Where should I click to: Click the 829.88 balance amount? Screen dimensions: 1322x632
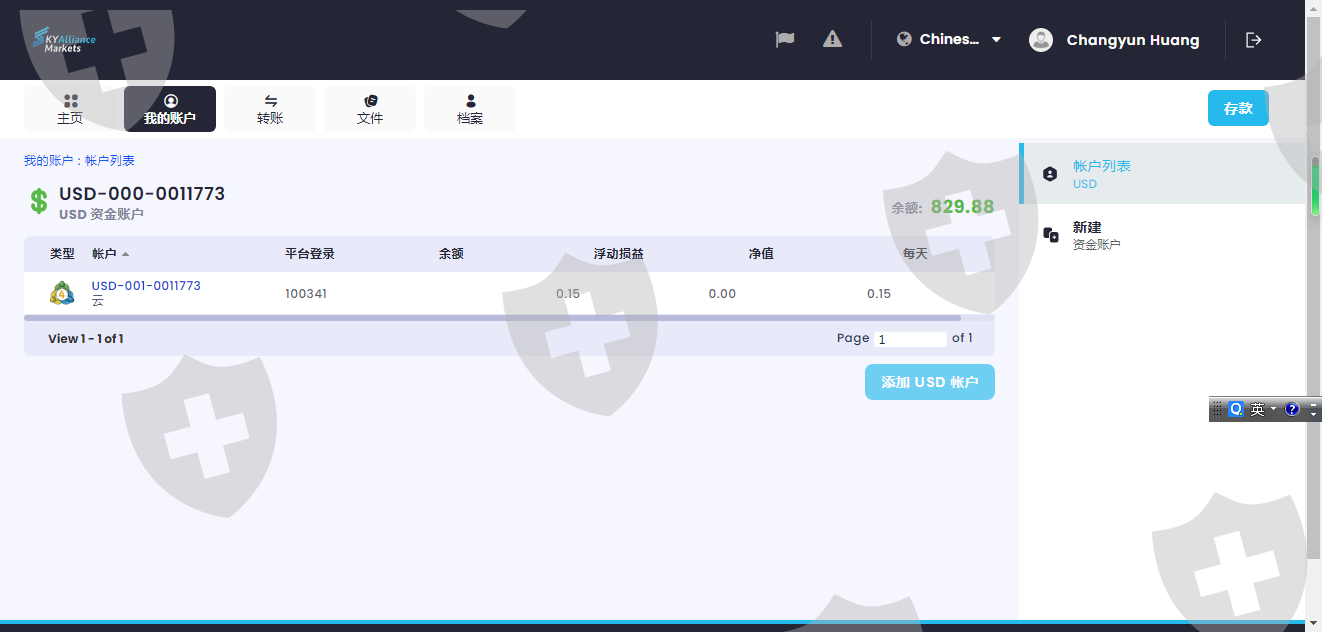[962, 207]
